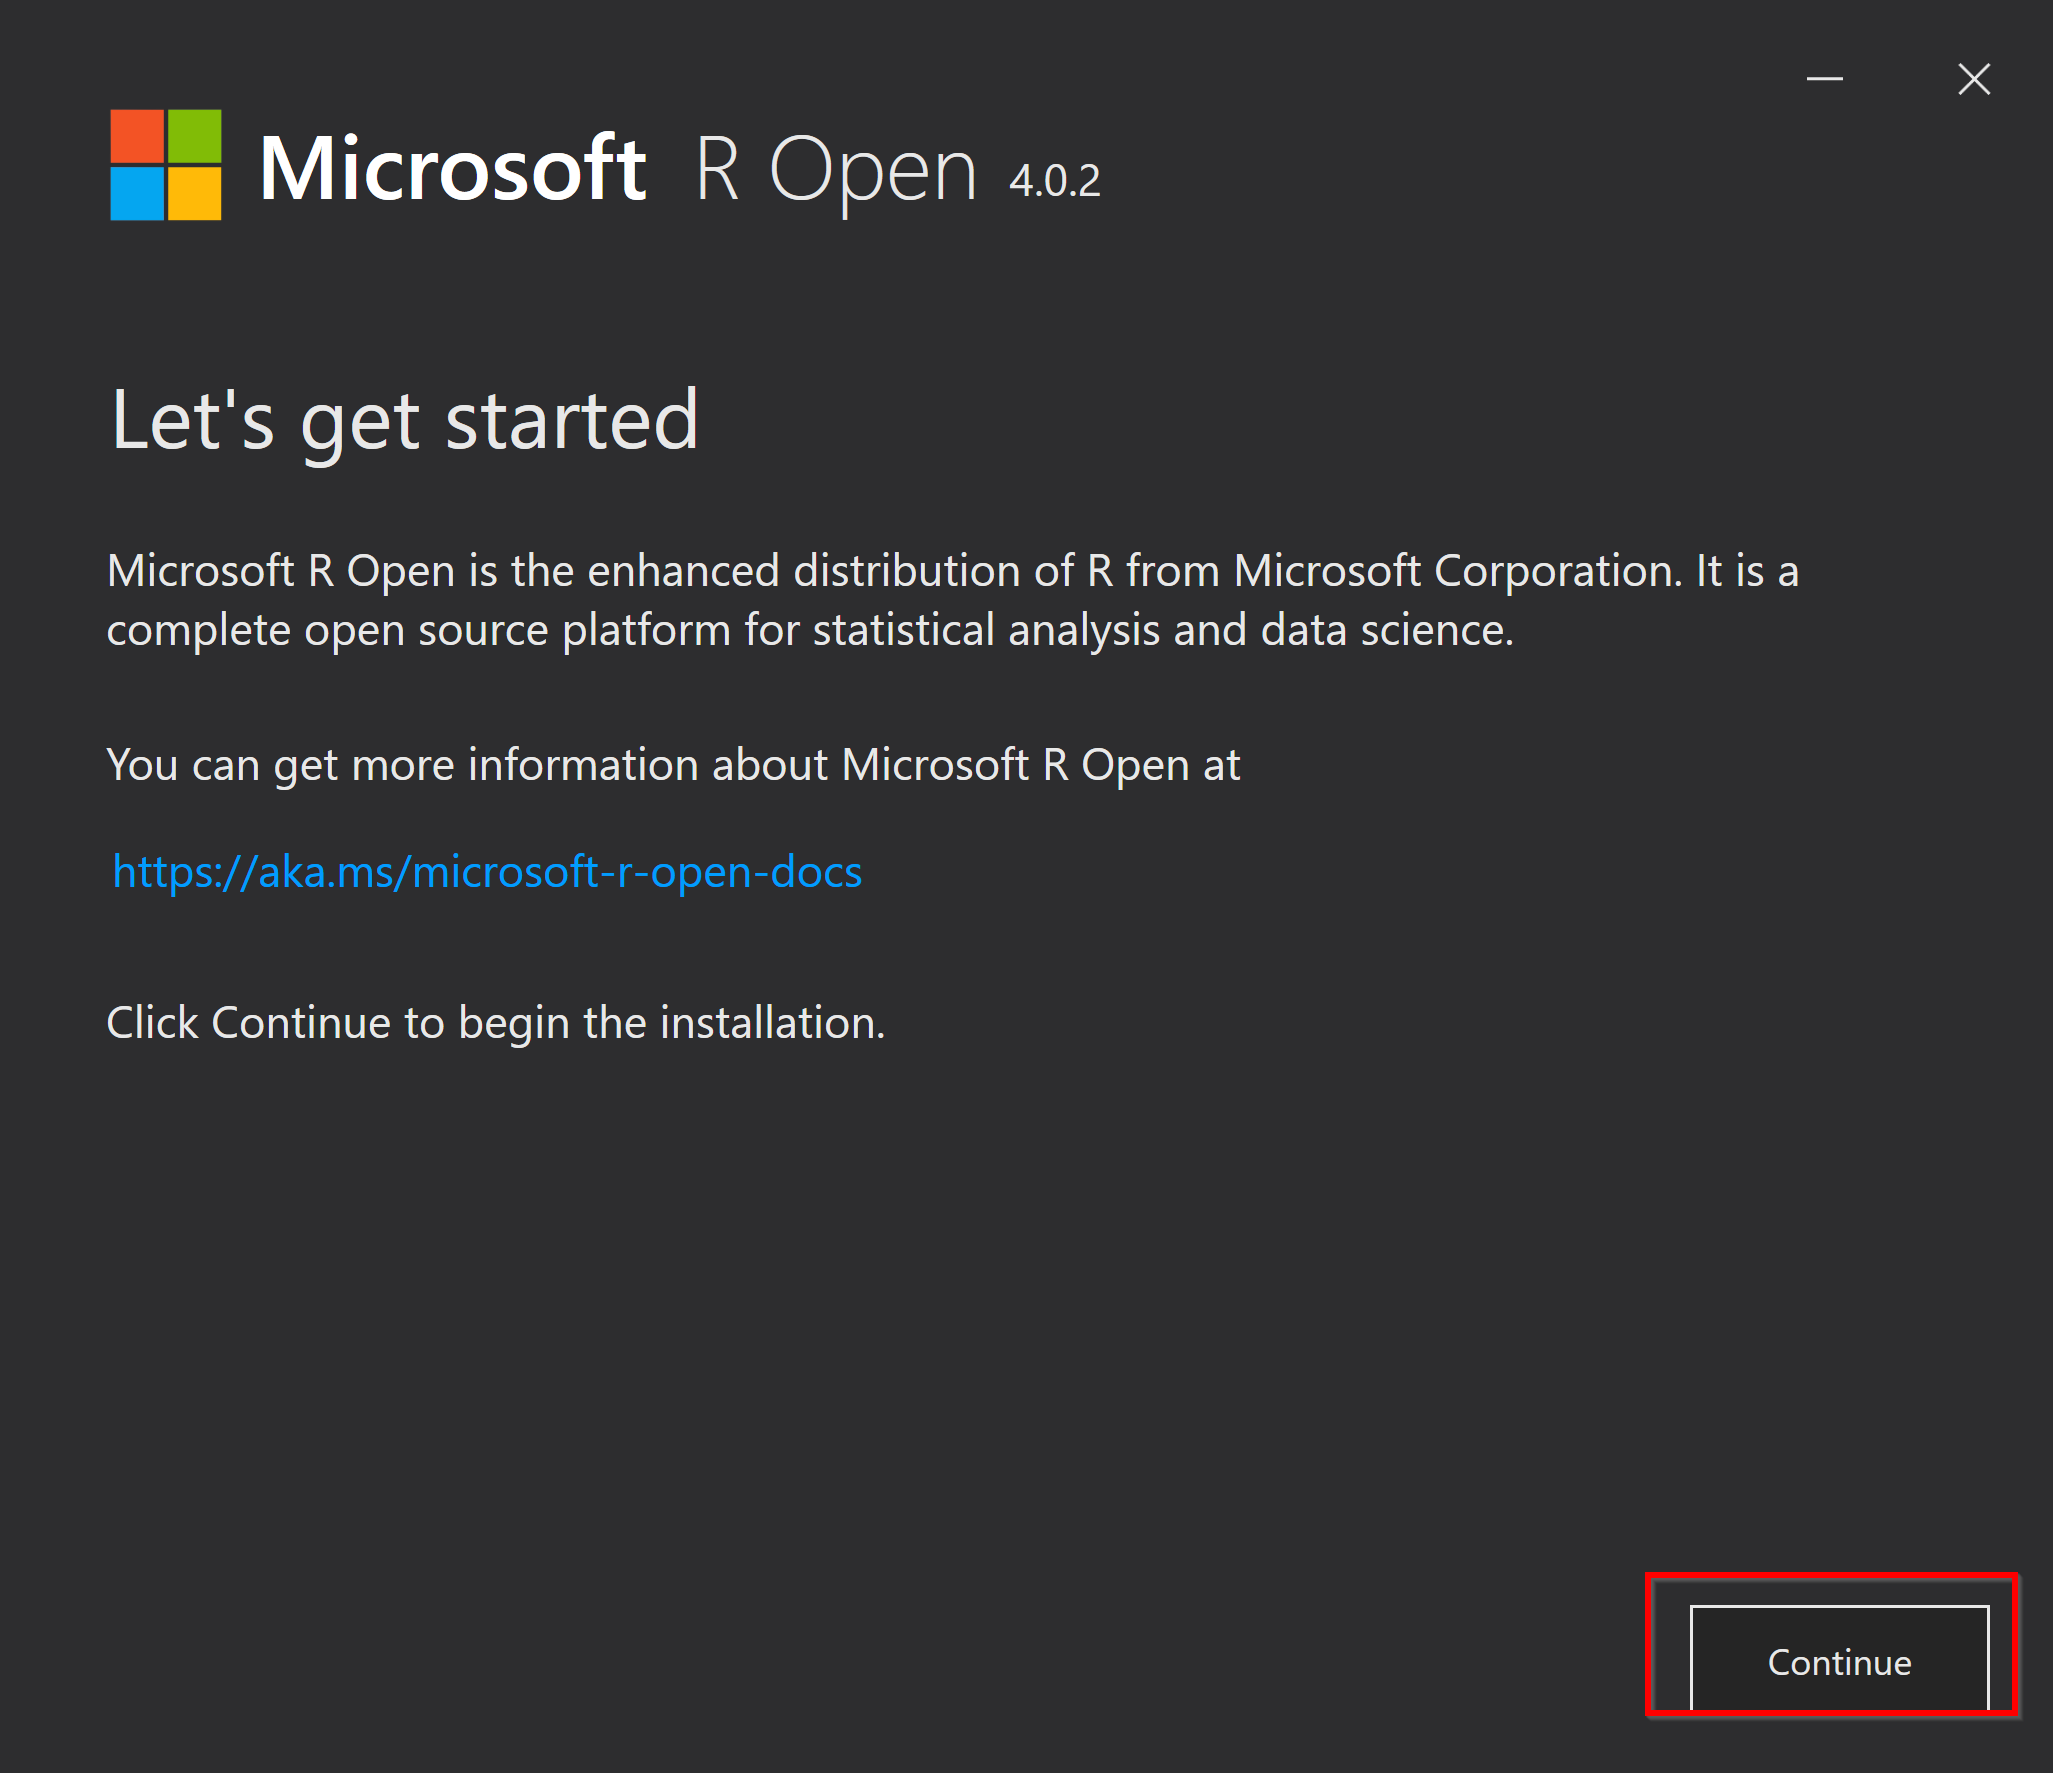2053x1773 pixels.
Task: Minimize the R Open installer window
Action: (x=1824, y=79)
